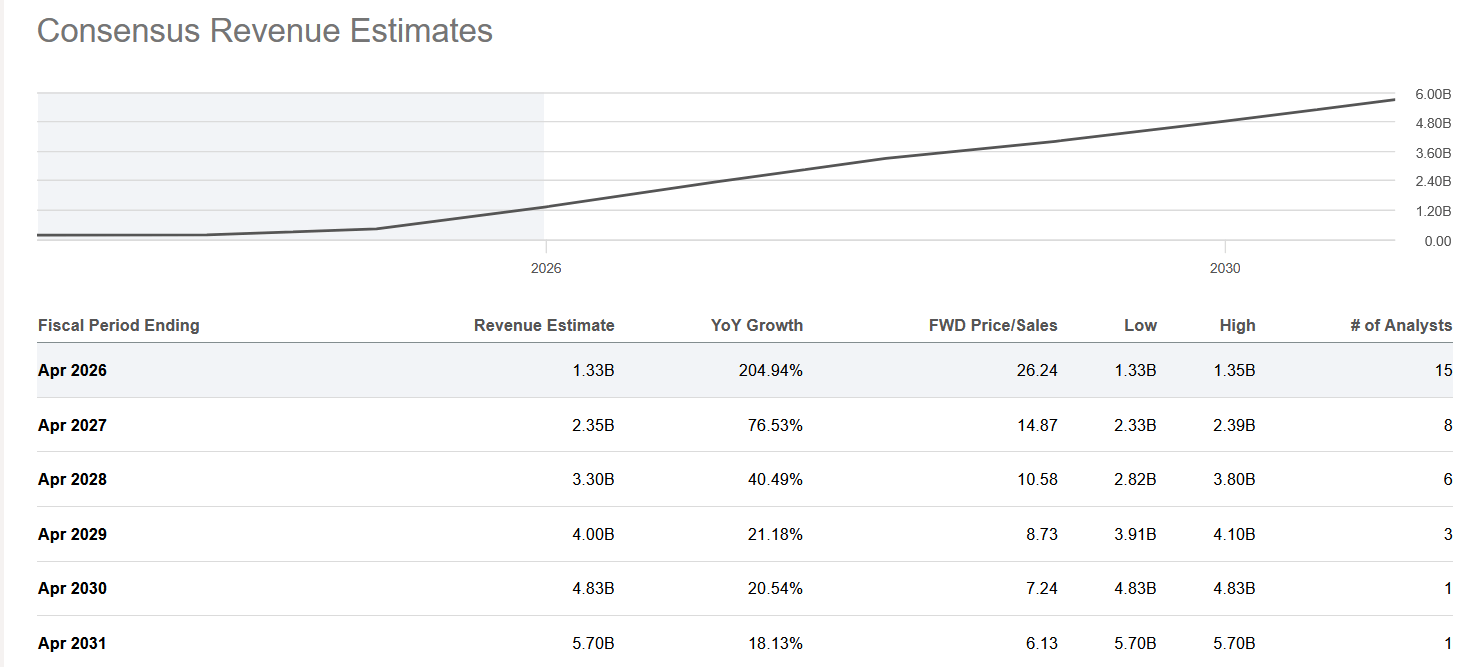Click the 0.00 y-axis label

1437,241
